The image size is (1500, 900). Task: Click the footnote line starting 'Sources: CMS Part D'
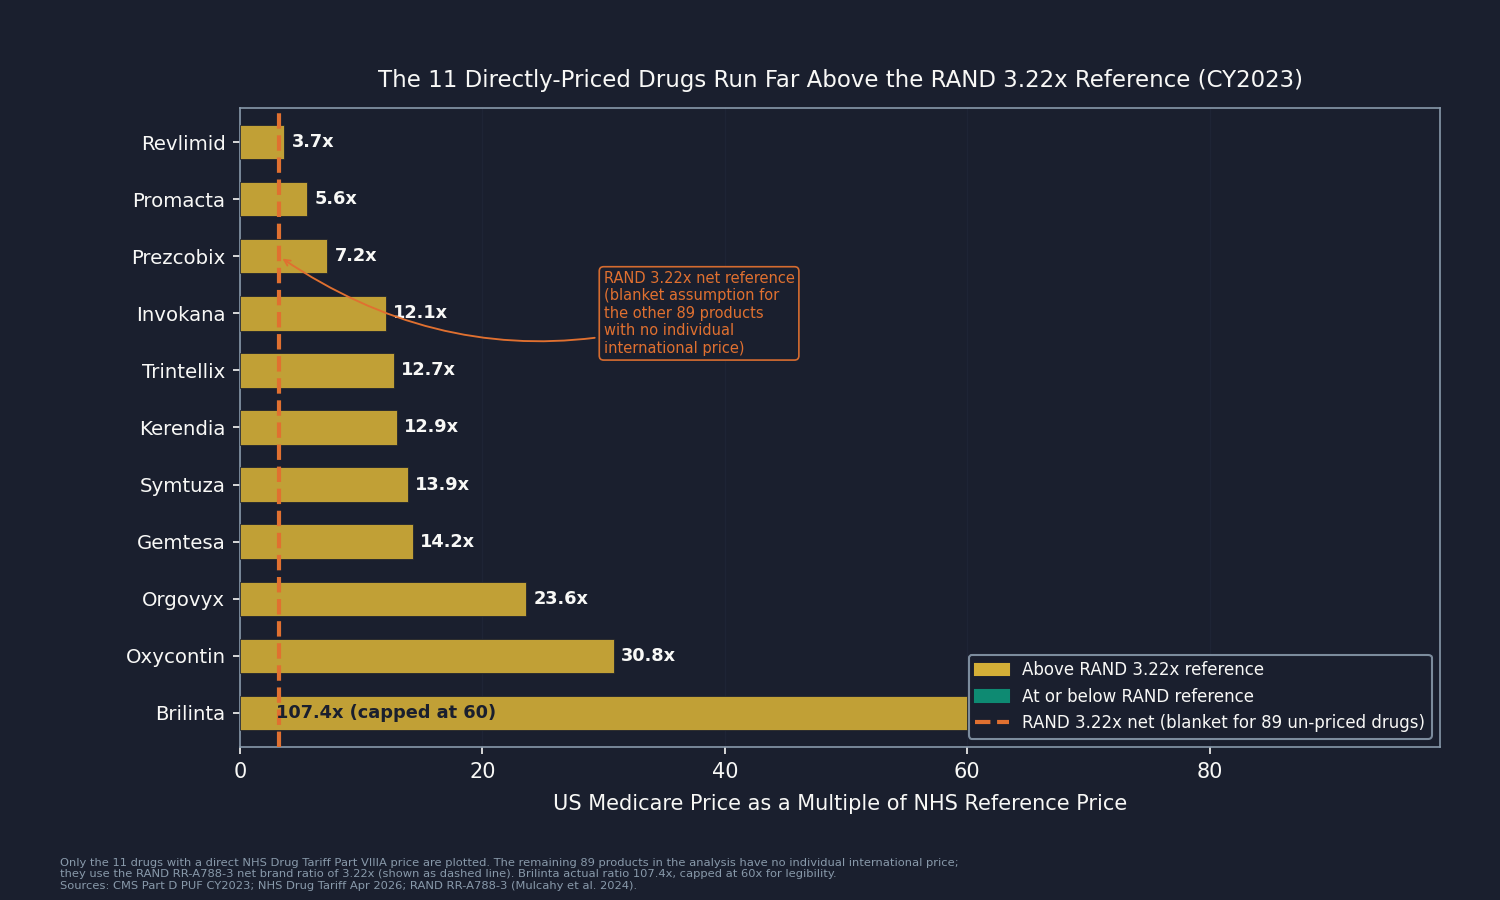[348, 886]
